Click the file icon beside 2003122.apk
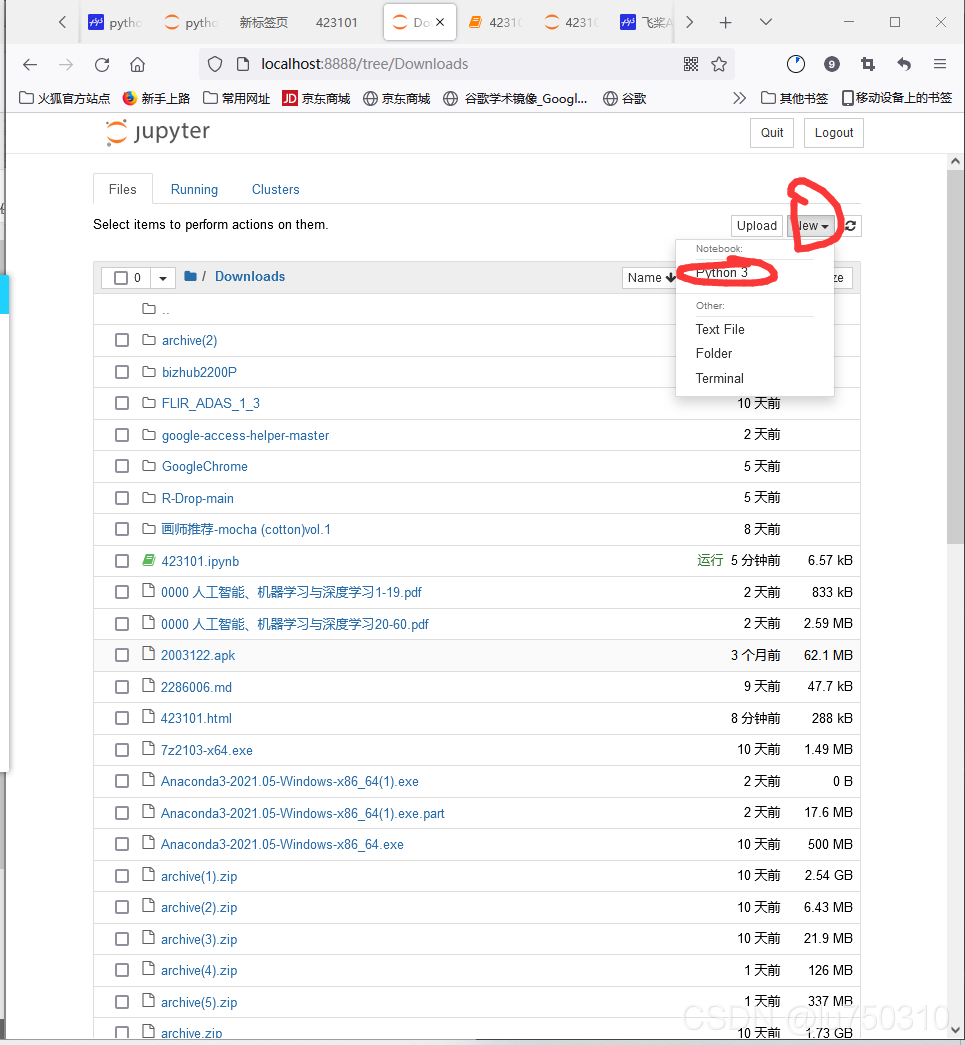 coord(148,654)
